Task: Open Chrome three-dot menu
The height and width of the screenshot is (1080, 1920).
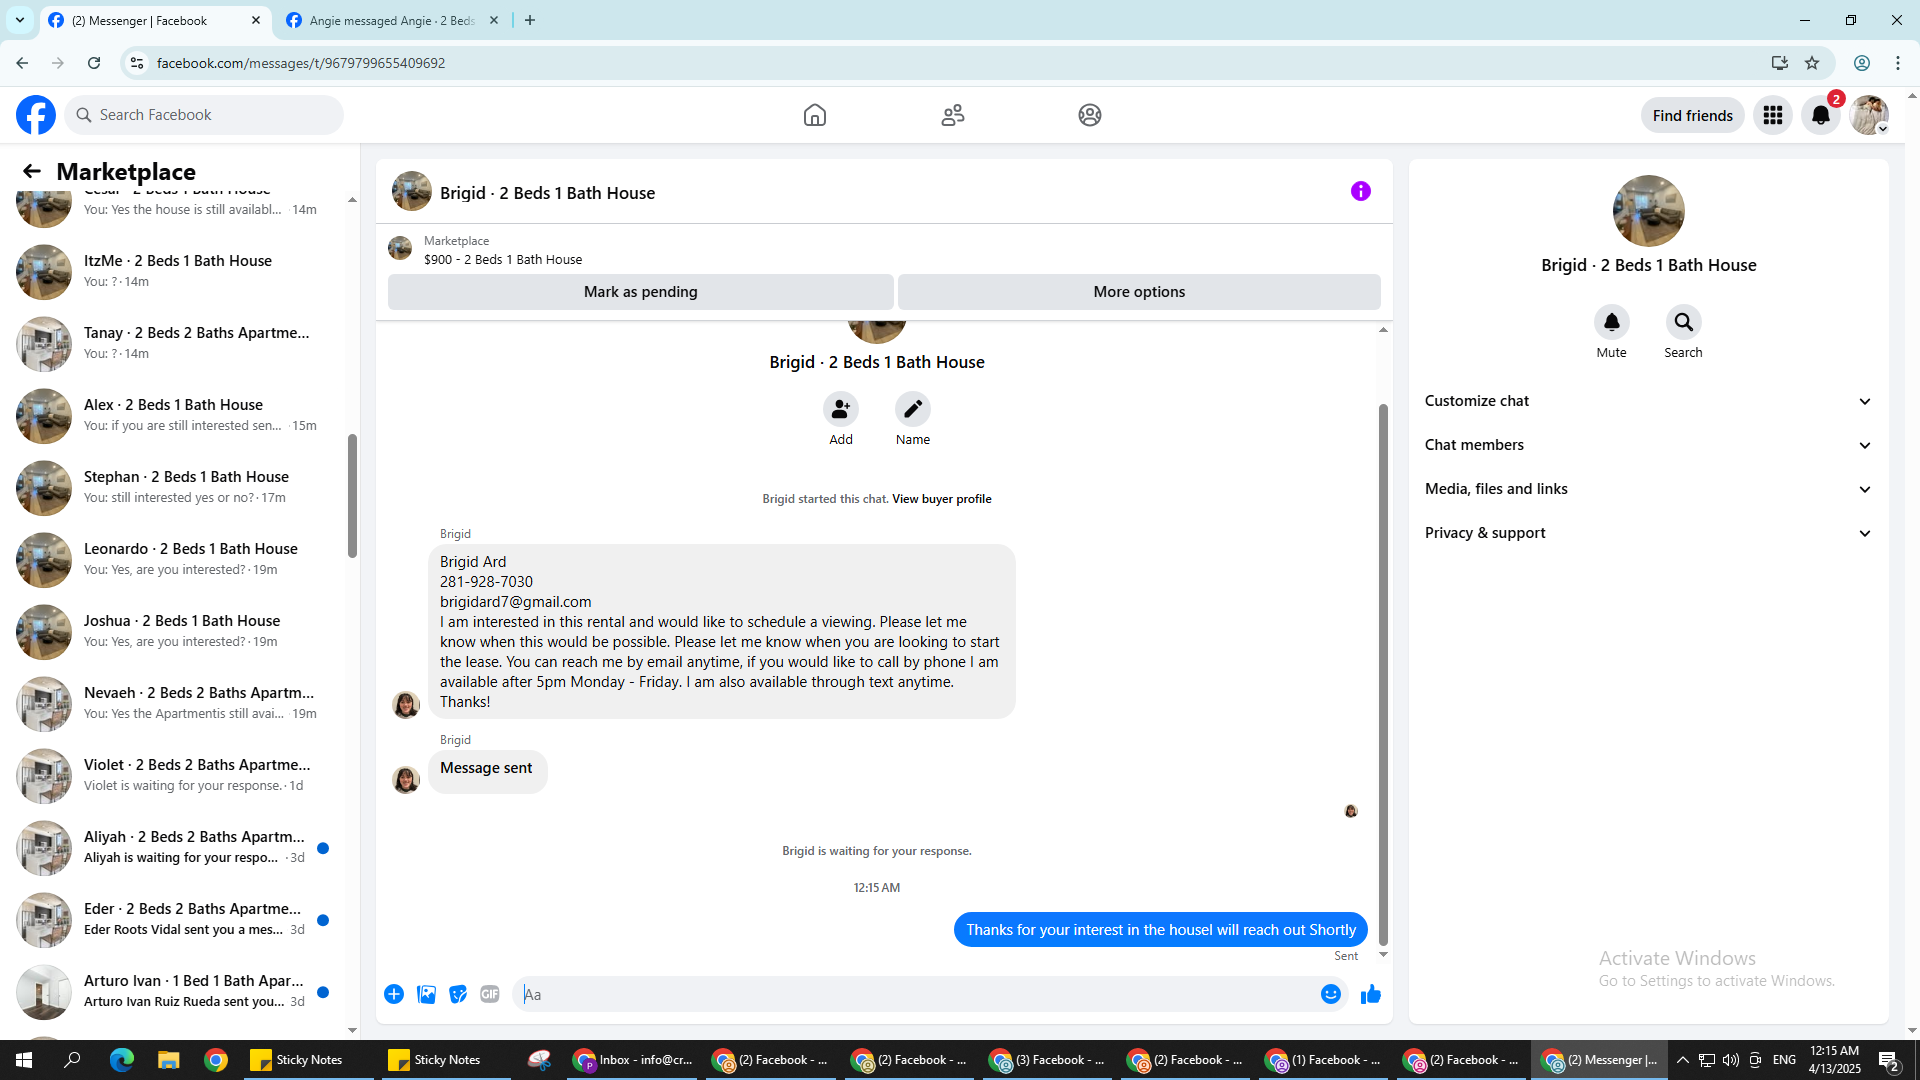Action: tap(1898, 63)
